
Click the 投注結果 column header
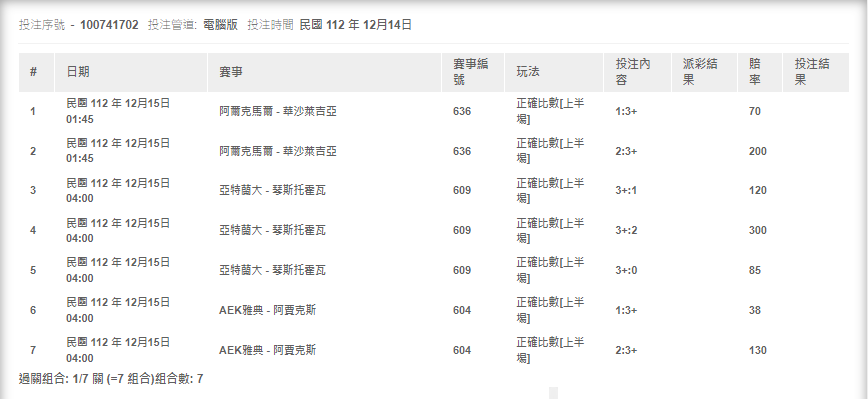(816, 72)
